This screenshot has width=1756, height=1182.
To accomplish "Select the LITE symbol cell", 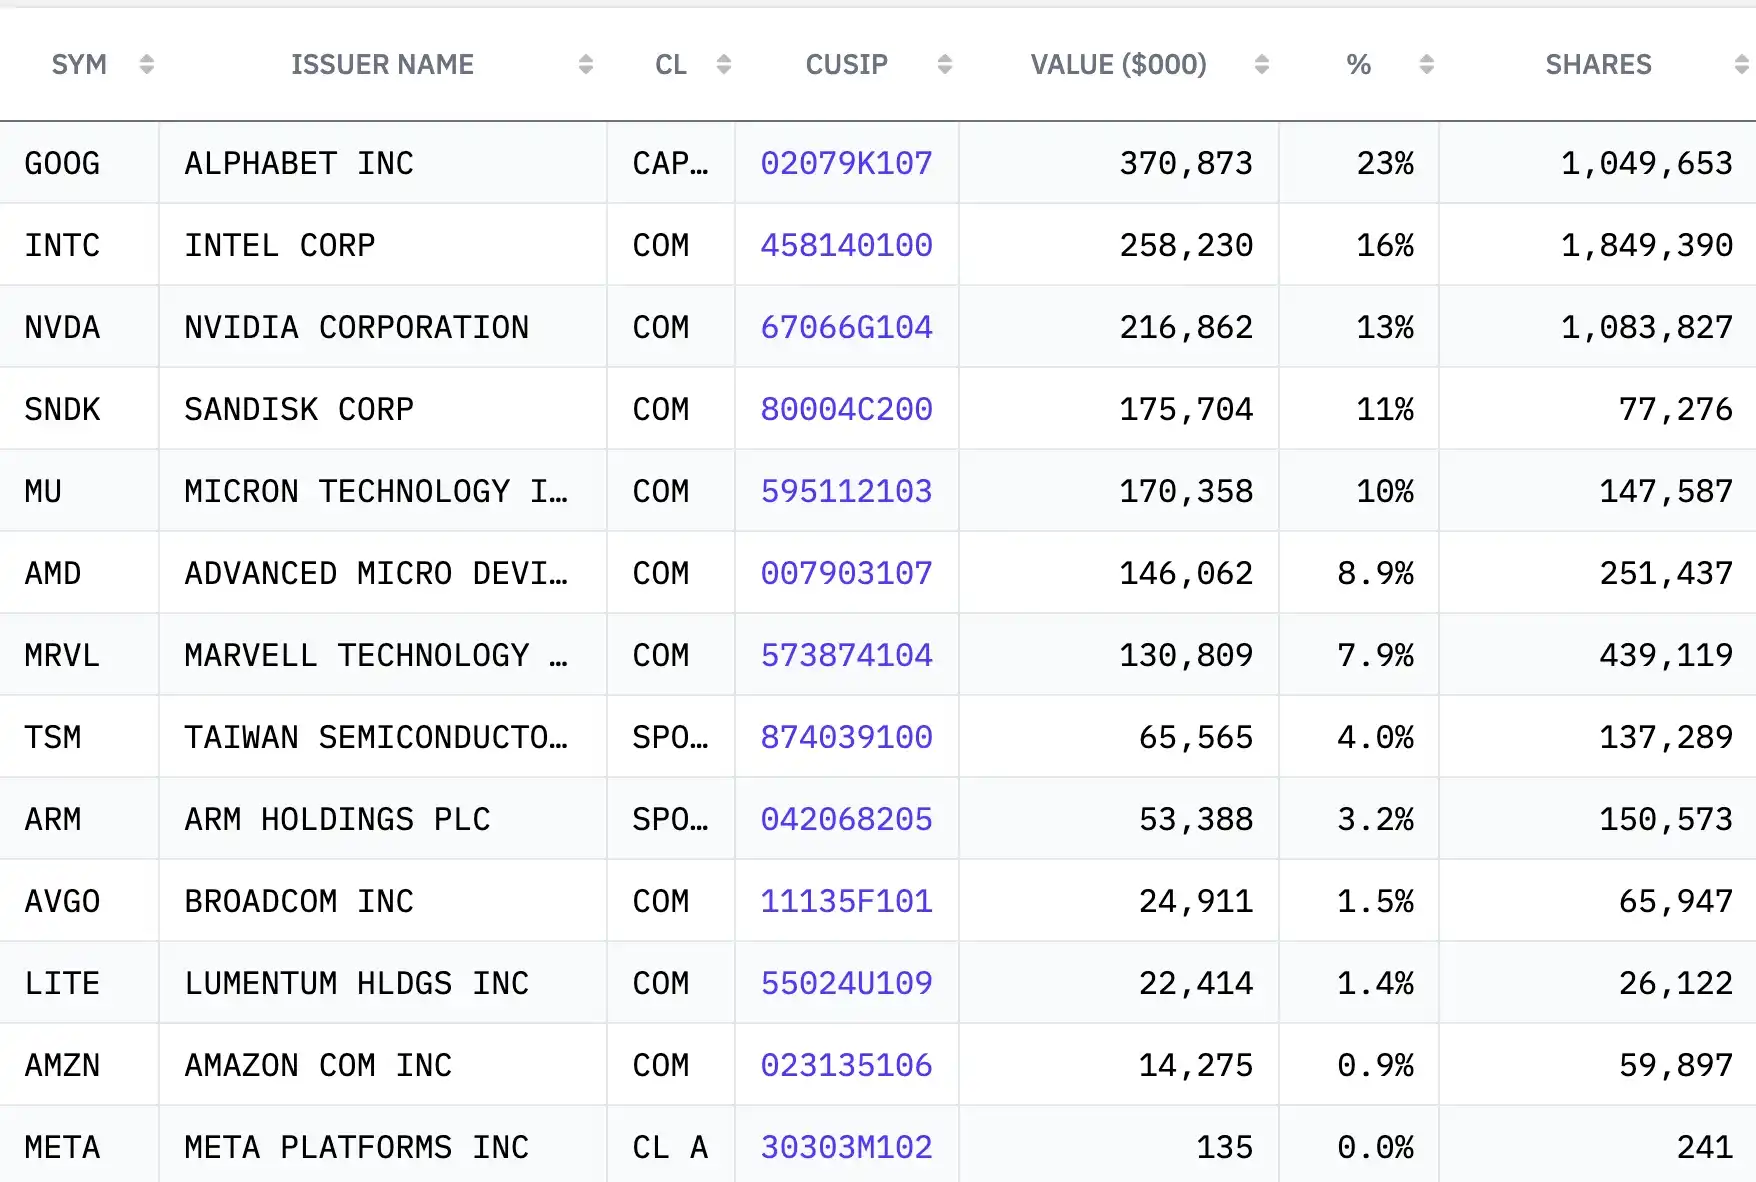I will click(79, 983).
